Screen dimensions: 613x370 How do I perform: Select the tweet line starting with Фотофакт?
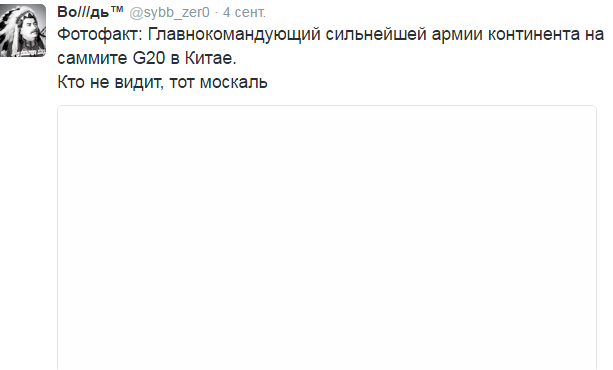(331, 35)
